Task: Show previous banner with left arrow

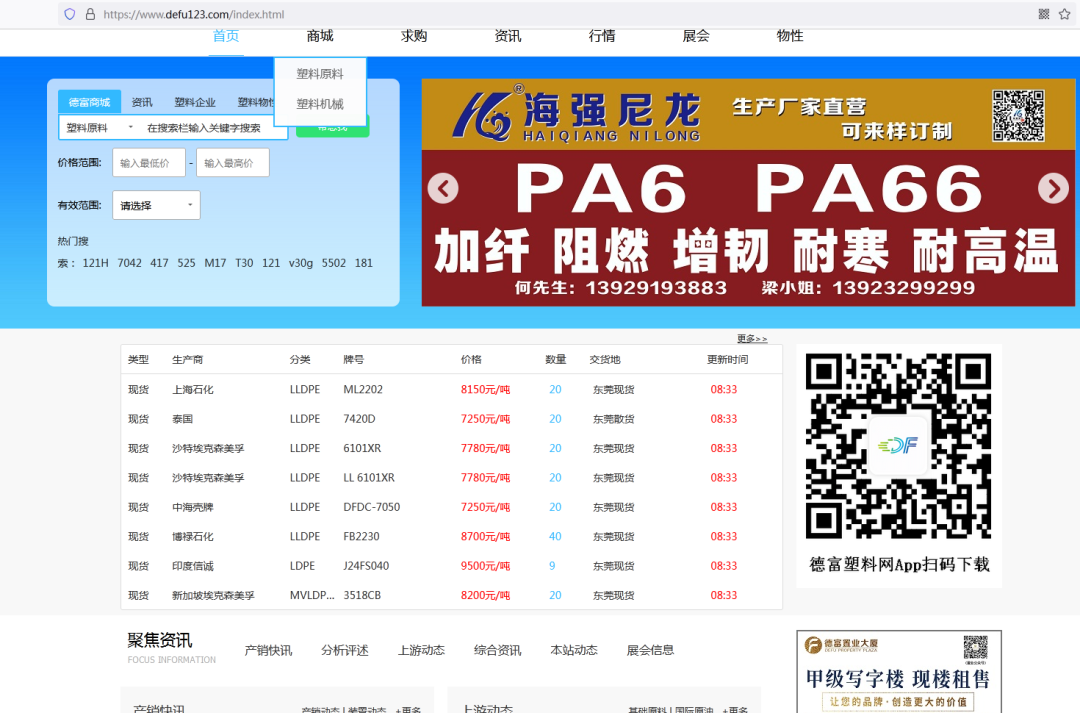Action: tap(443, 188)
